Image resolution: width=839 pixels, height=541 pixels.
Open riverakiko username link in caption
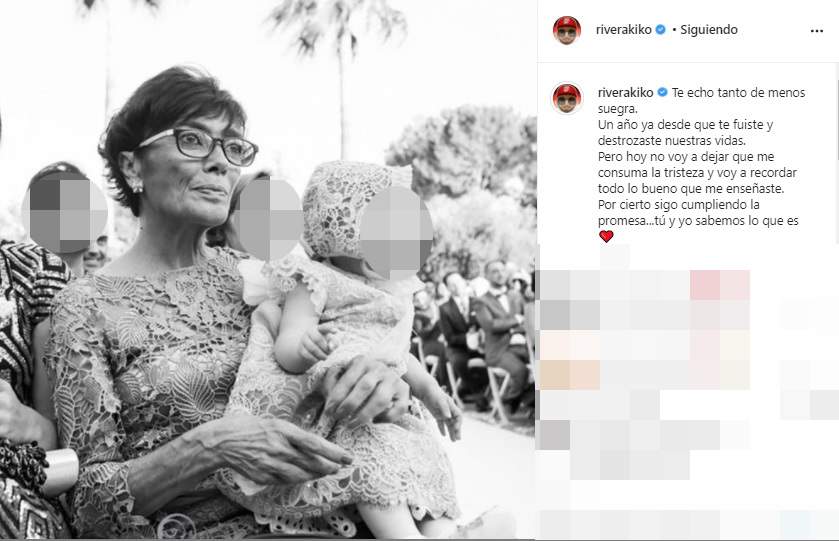point(625,93)
